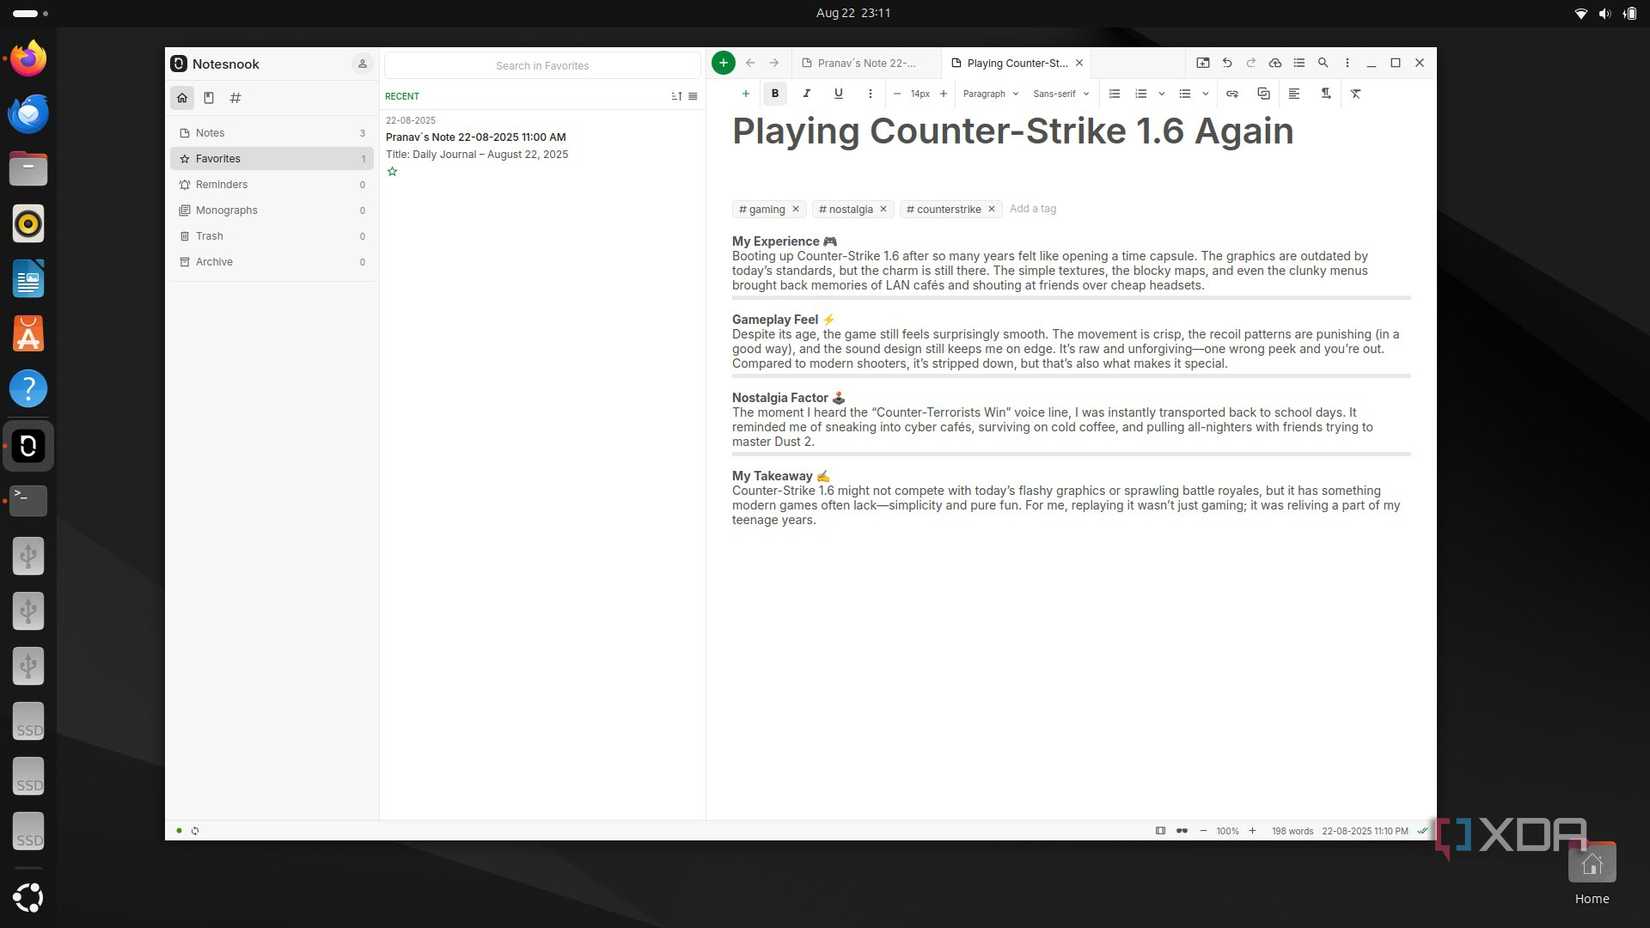Select the Favorites entry in the sidebar
This screenshot has height=928, width=1650.
click(217, 158)
